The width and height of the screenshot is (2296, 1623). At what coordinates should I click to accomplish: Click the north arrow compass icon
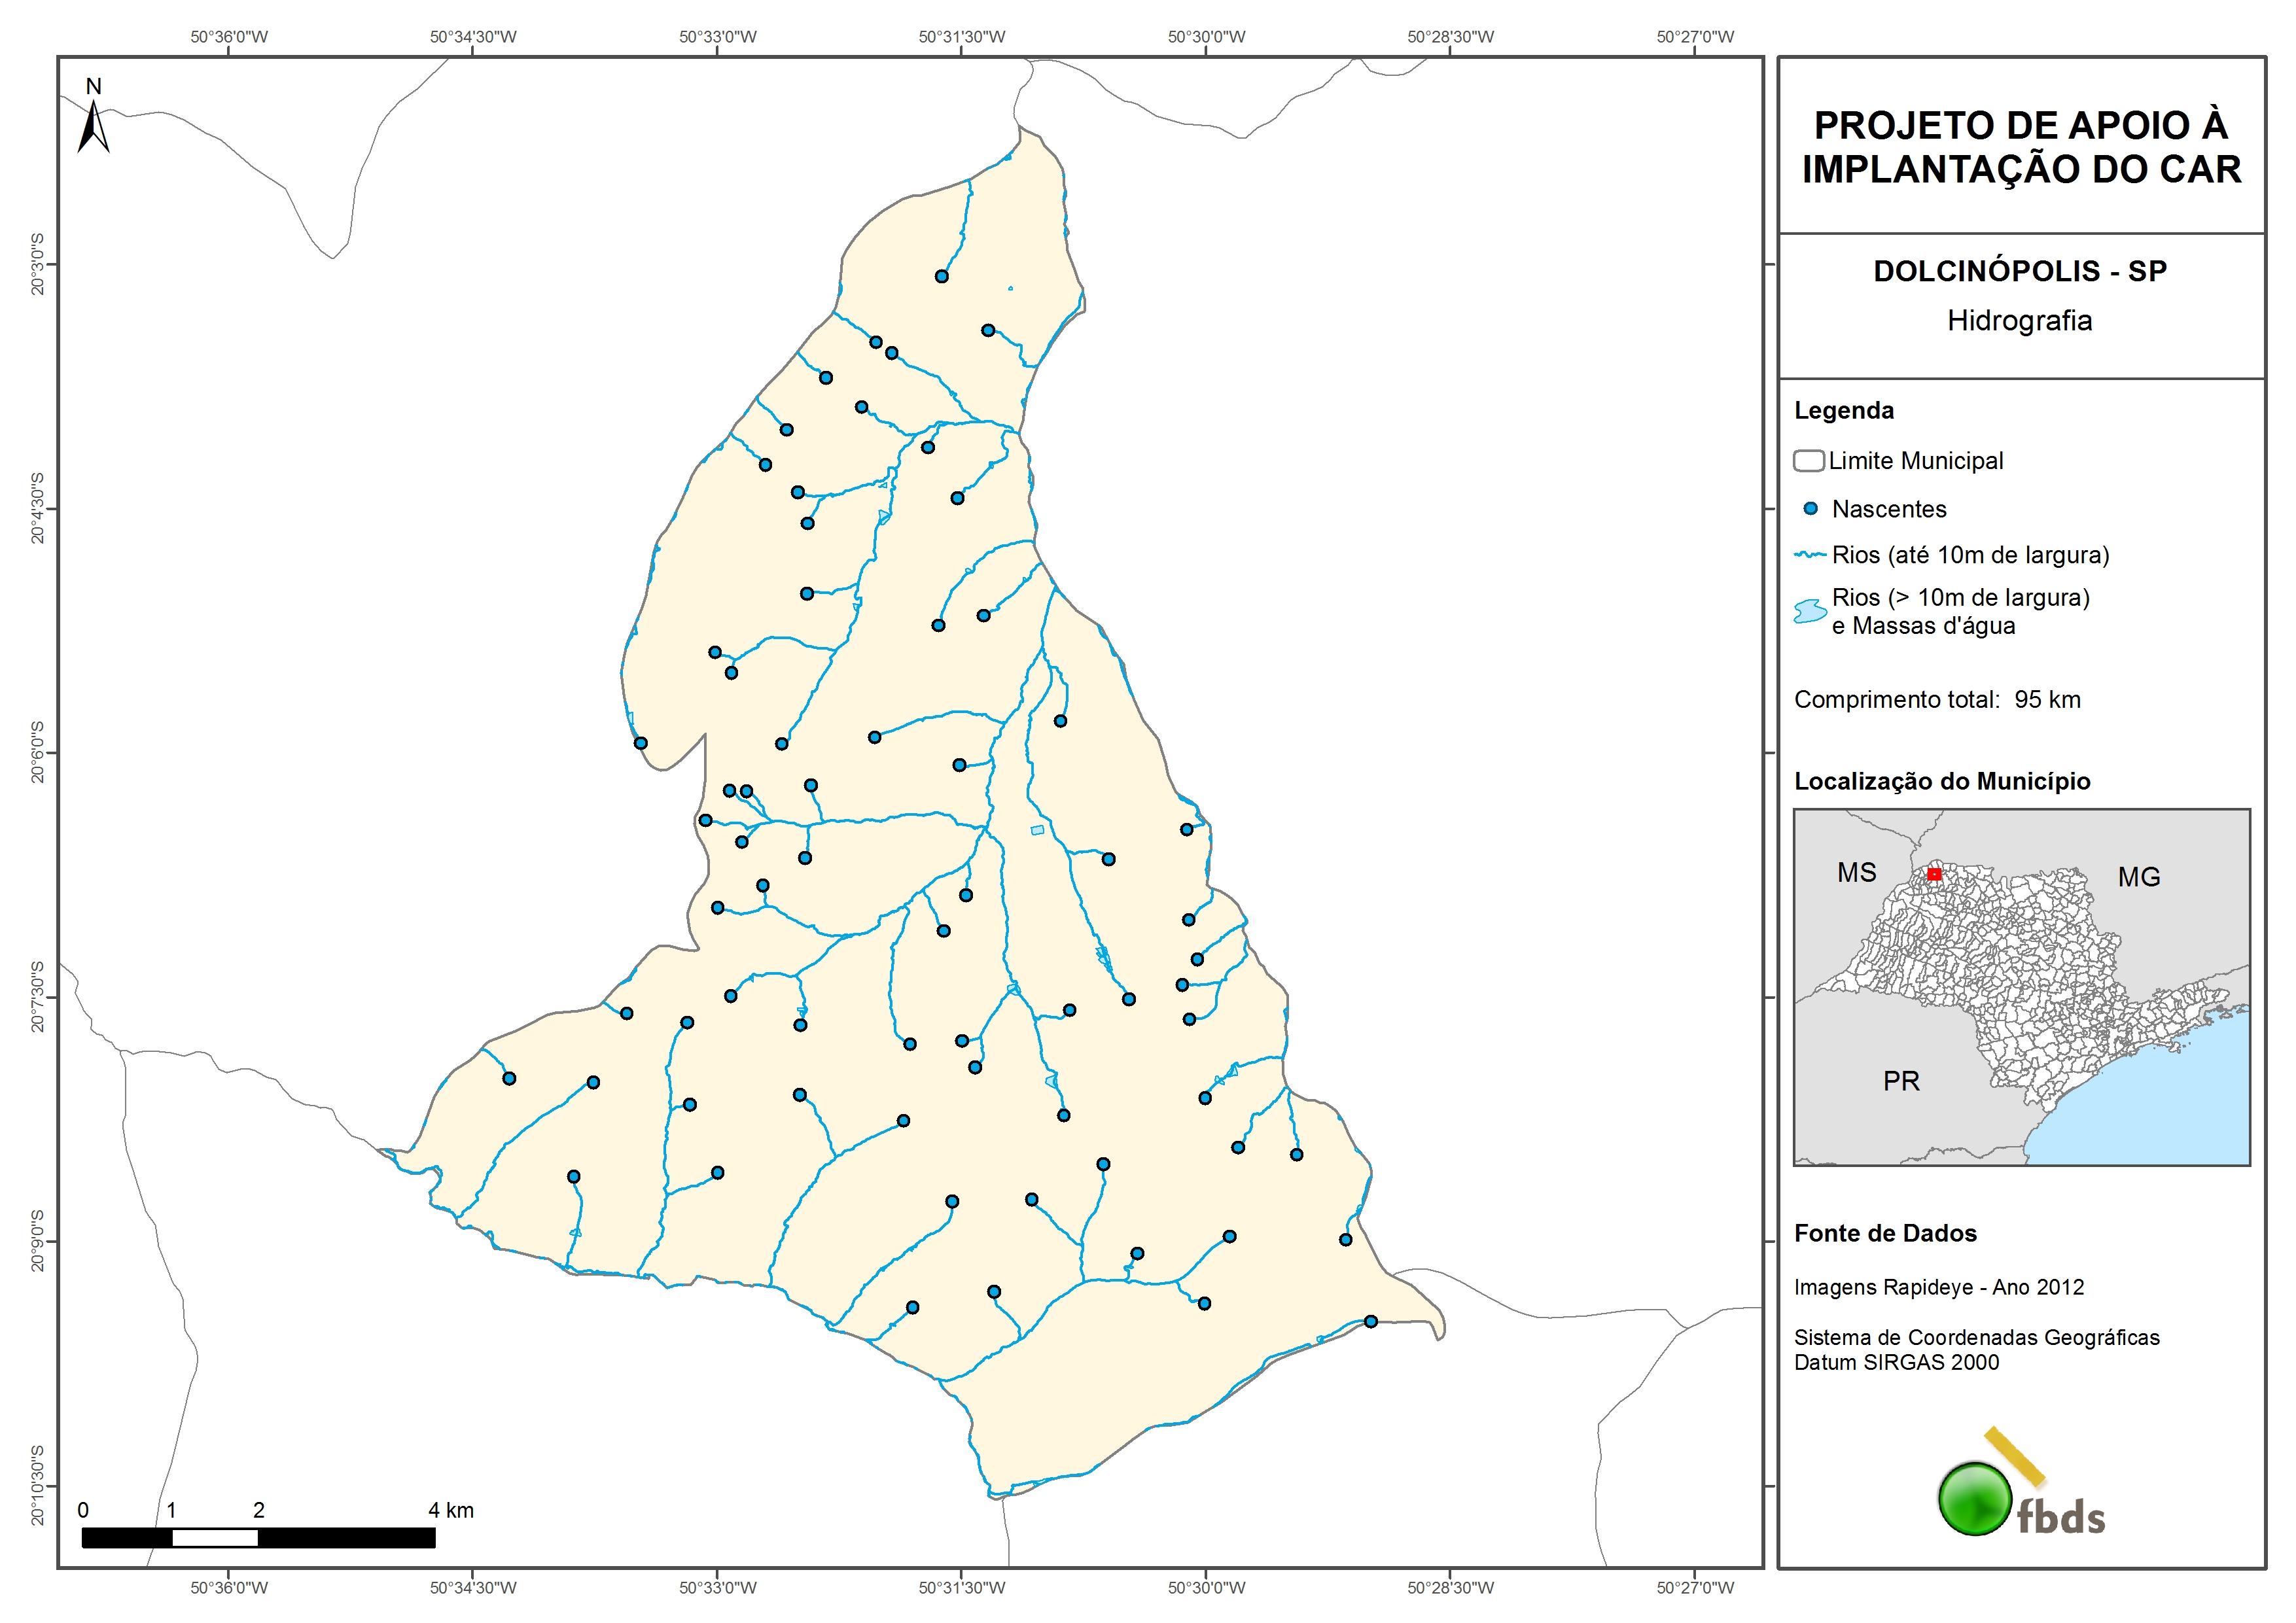pyautogui.click(x=93, y=125)
